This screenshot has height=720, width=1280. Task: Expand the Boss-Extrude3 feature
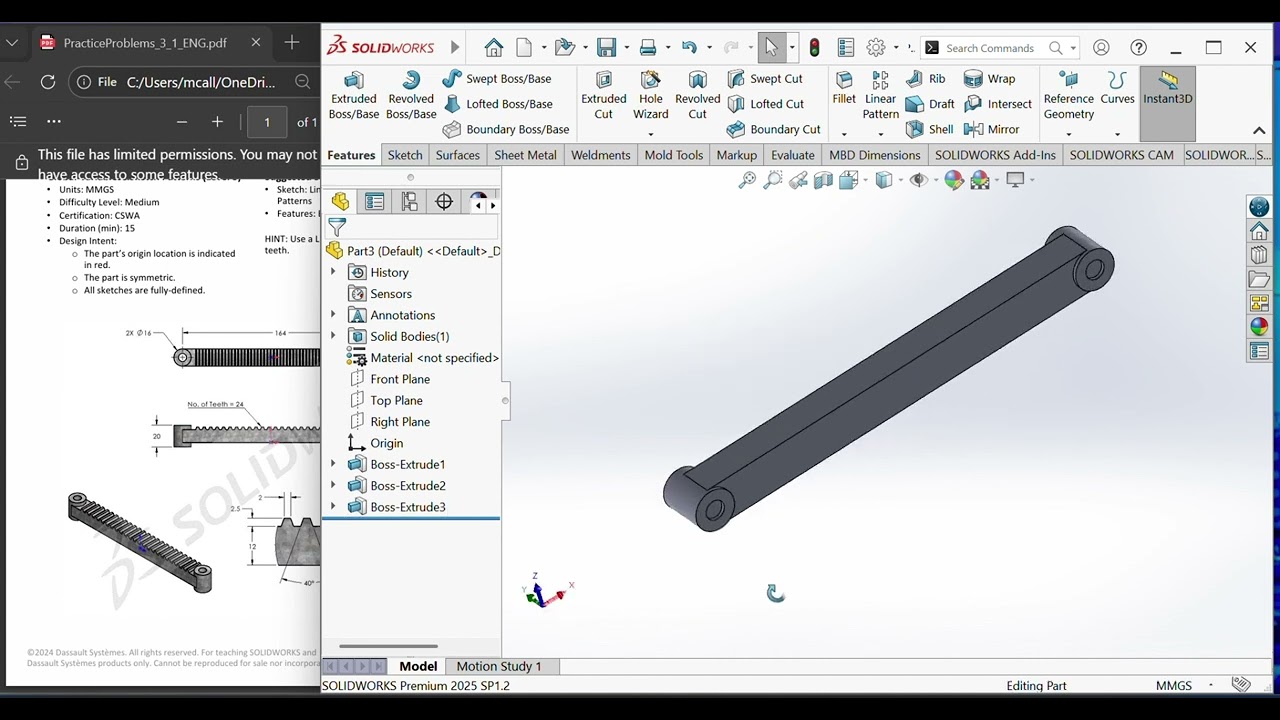(333, 507)
